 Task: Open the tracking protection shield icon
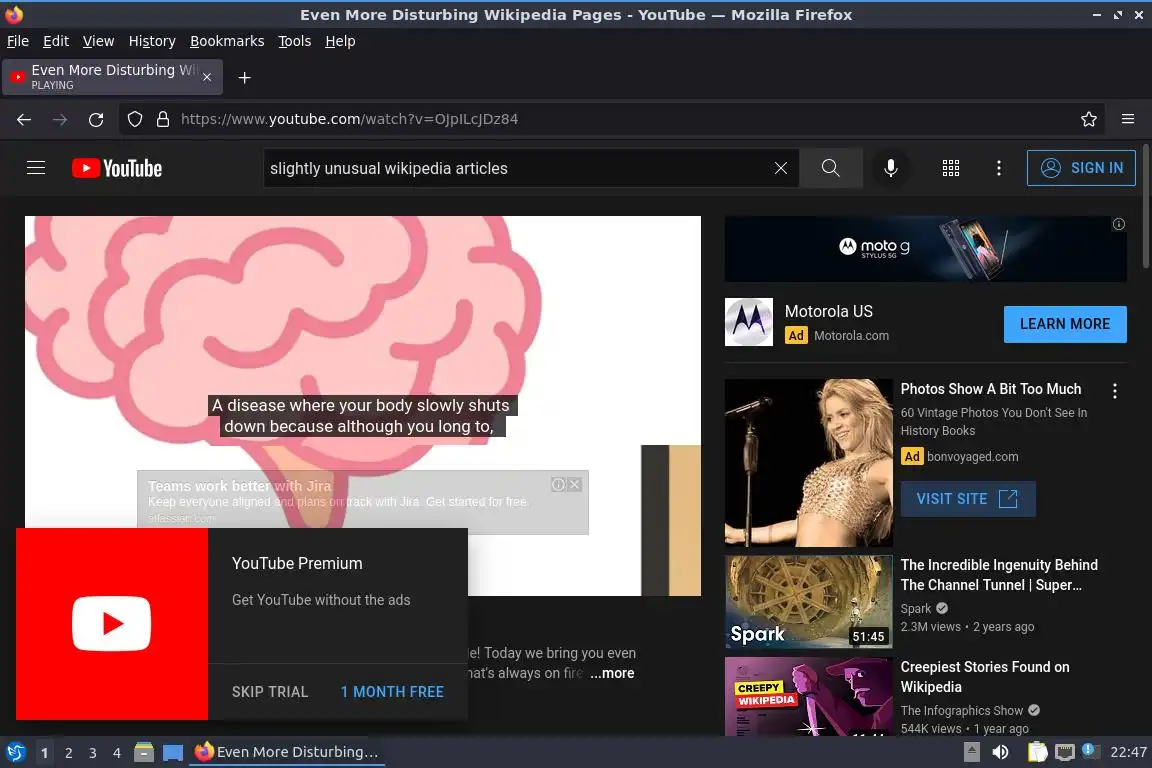click(134, 119)
